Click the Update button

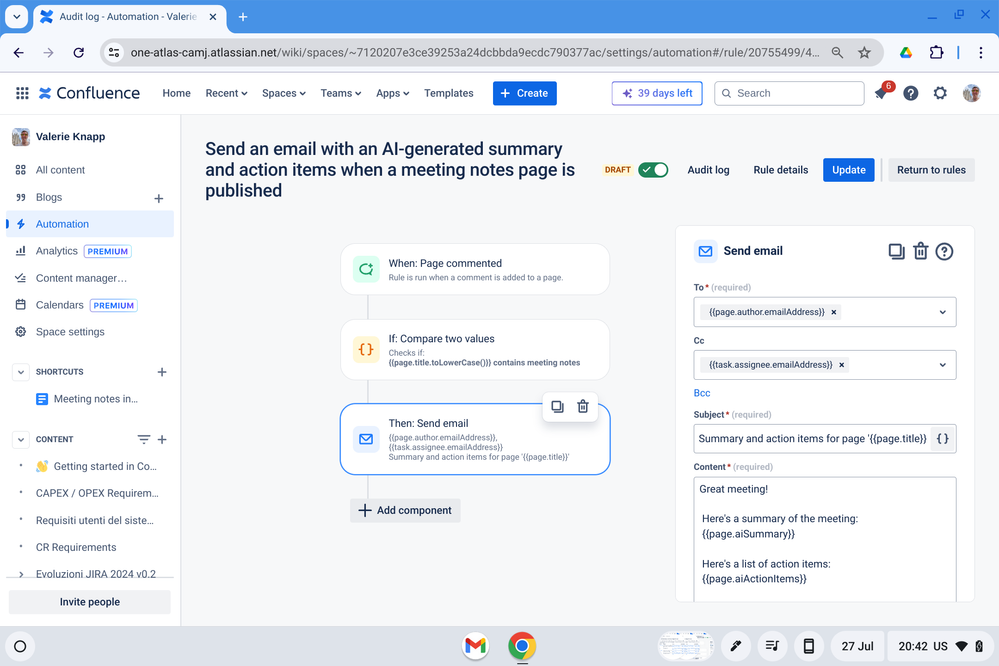click(848, 170)
